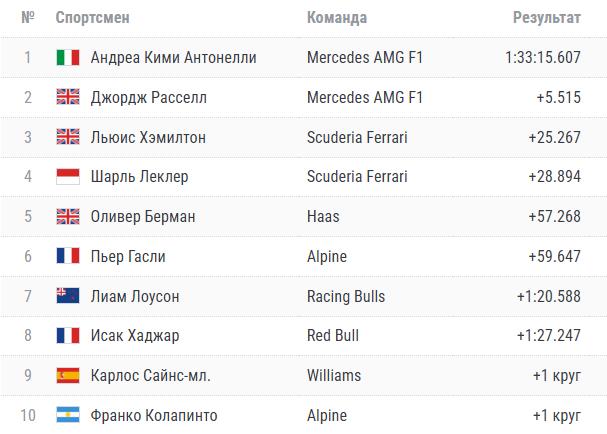Viewport: 607px width, 434px height.
Task: Click the French flag next to Пьер Гасли
Action: tap(67, 256)
